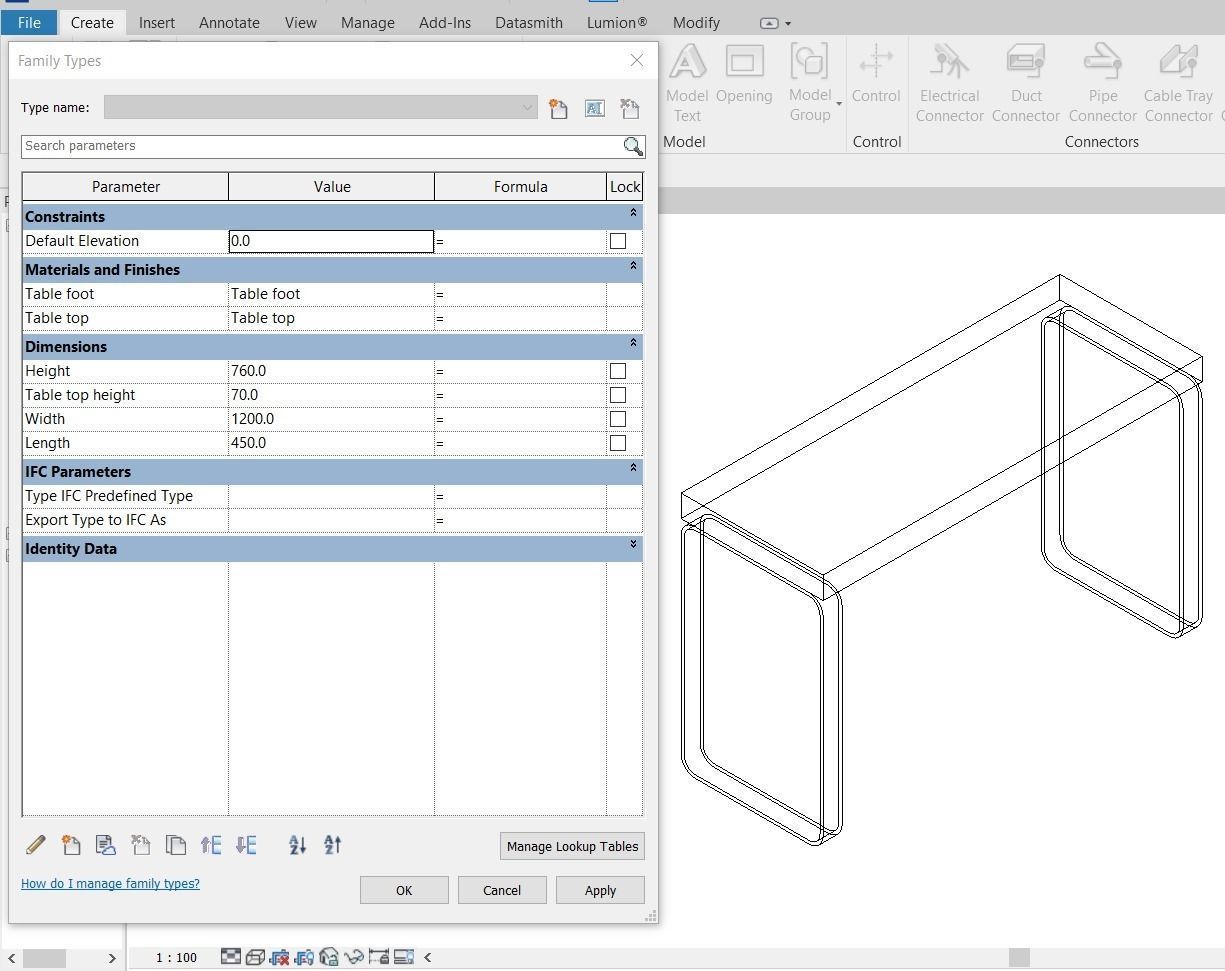The image size is (1225, 971).
Task: Select the Electrical Connector tool
Action: (949, 82)
